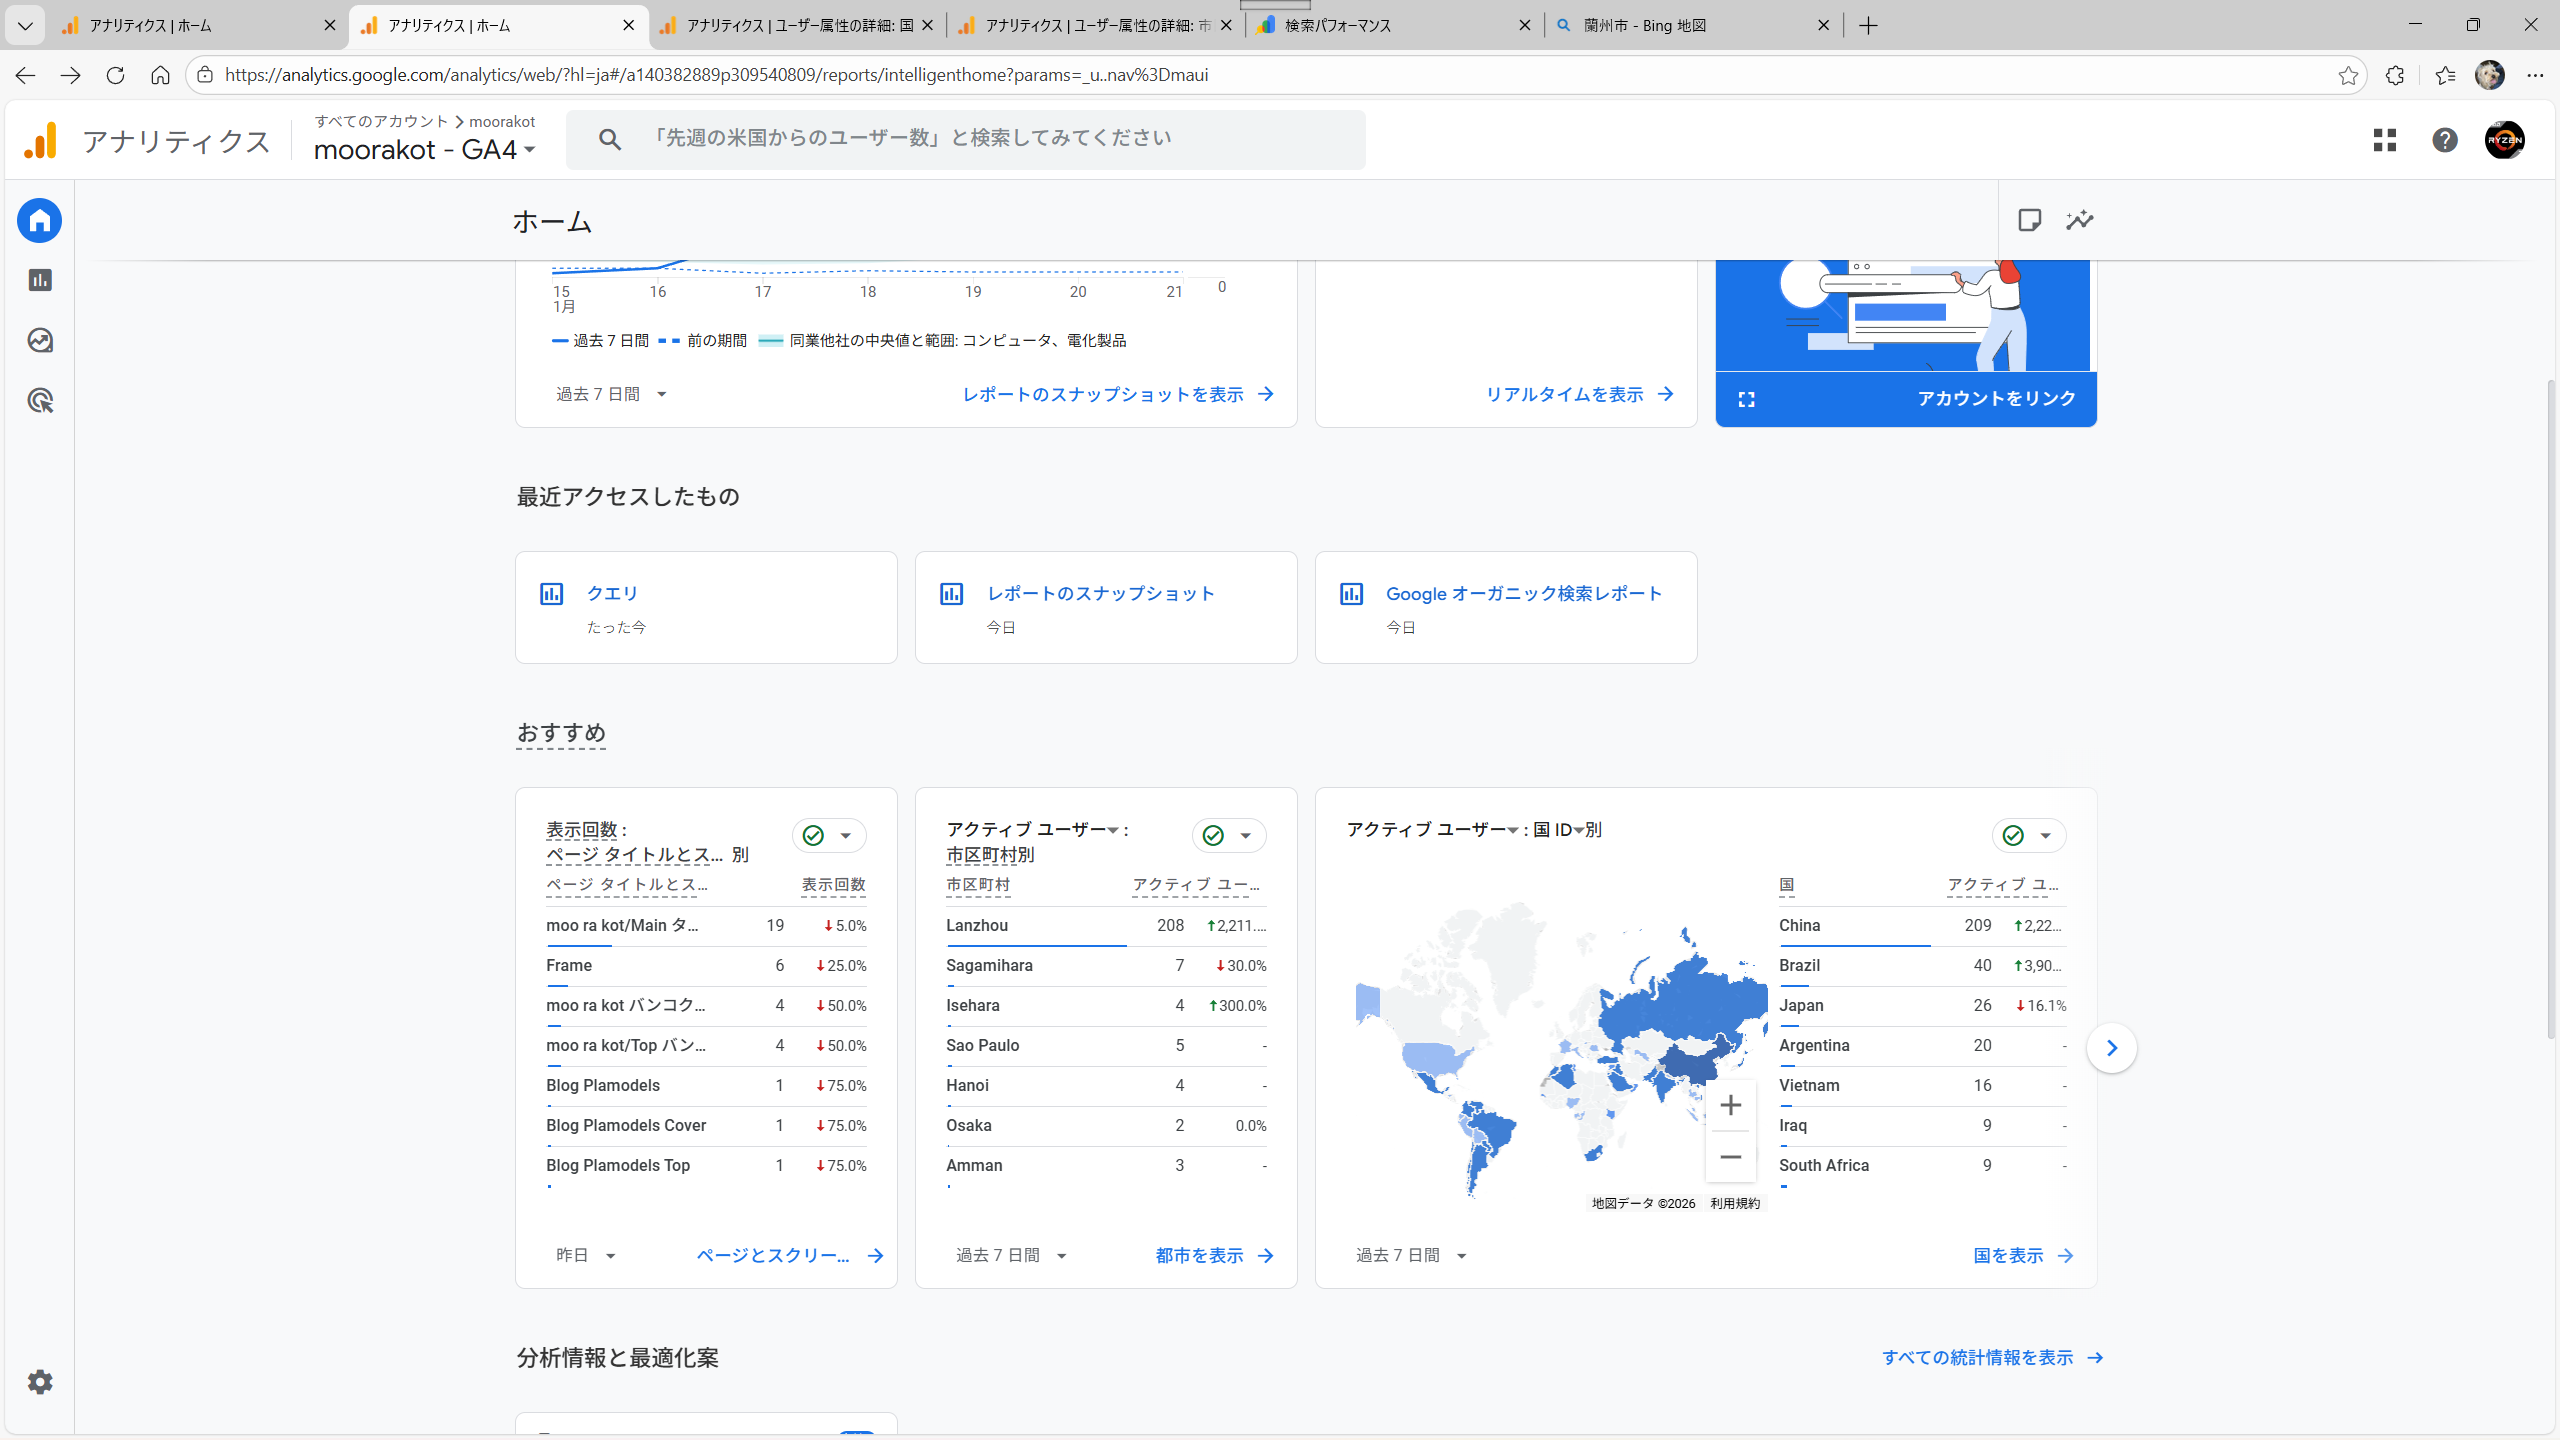Click green check status on country card

click(x=2014, y=836)
